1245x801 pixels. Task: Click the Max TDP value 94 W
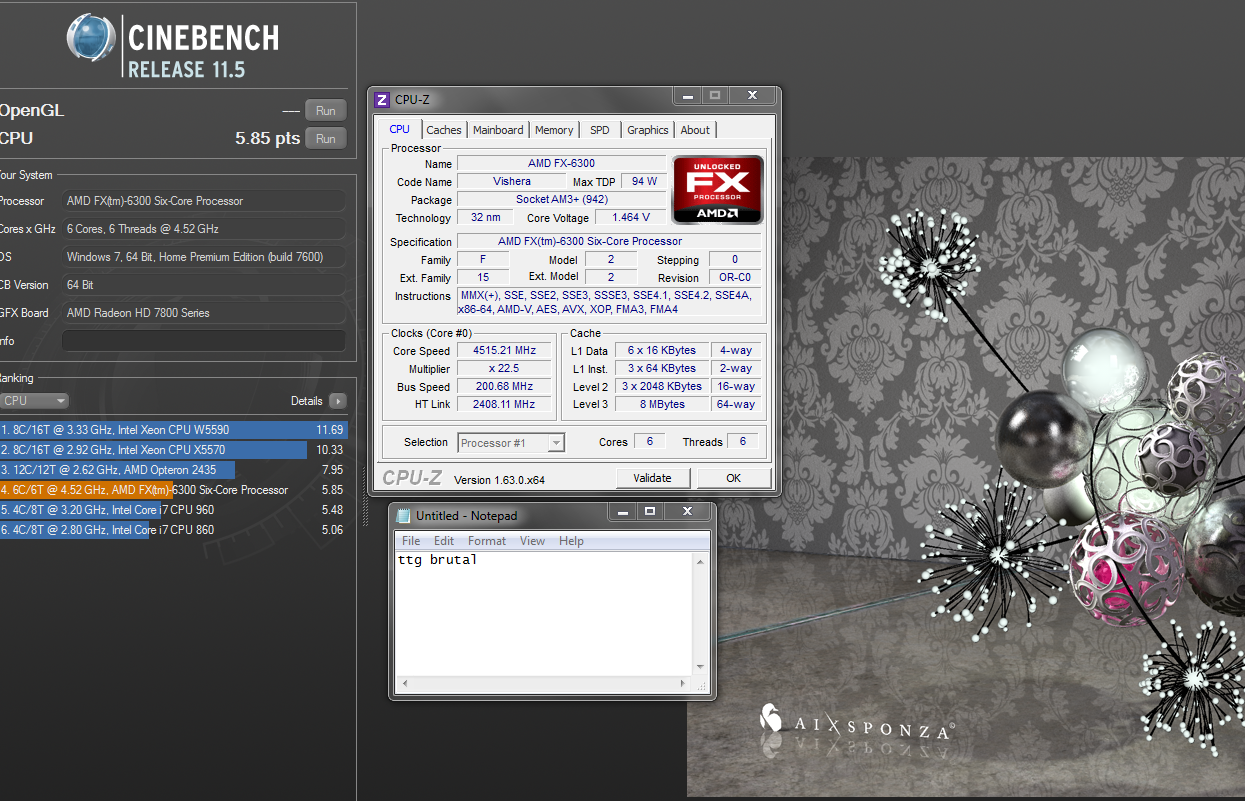coord(643,182)
